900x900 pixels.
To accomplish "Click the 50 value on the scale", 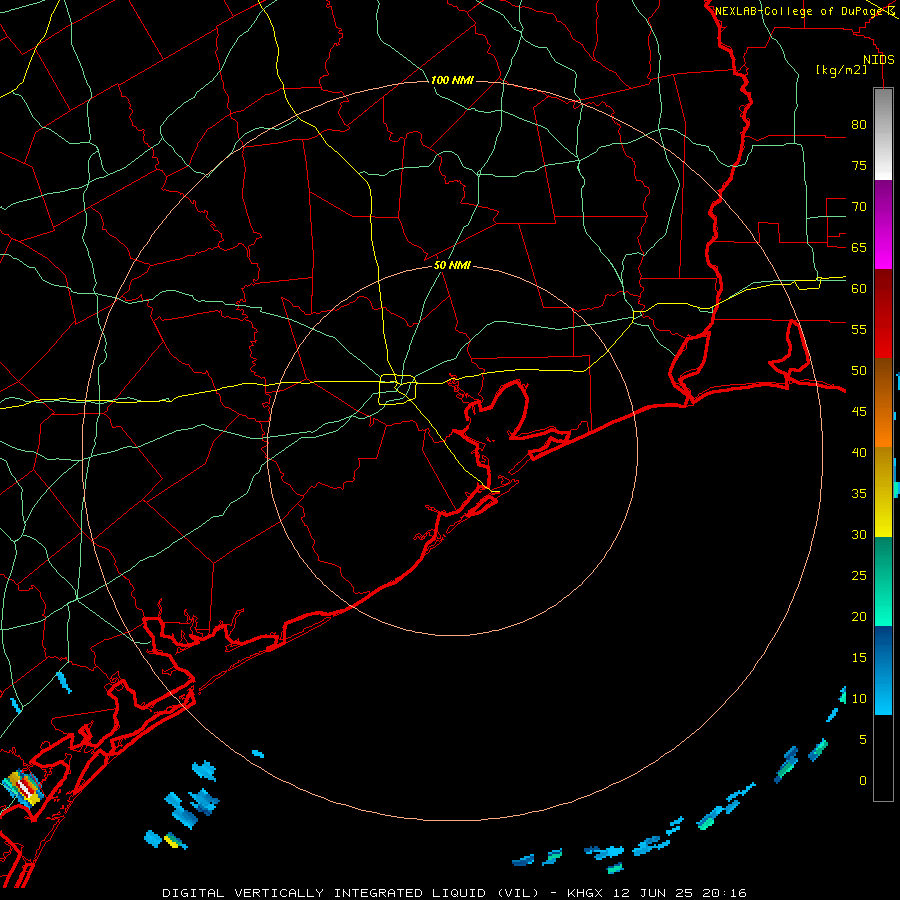I will click(x=859, y=370).
